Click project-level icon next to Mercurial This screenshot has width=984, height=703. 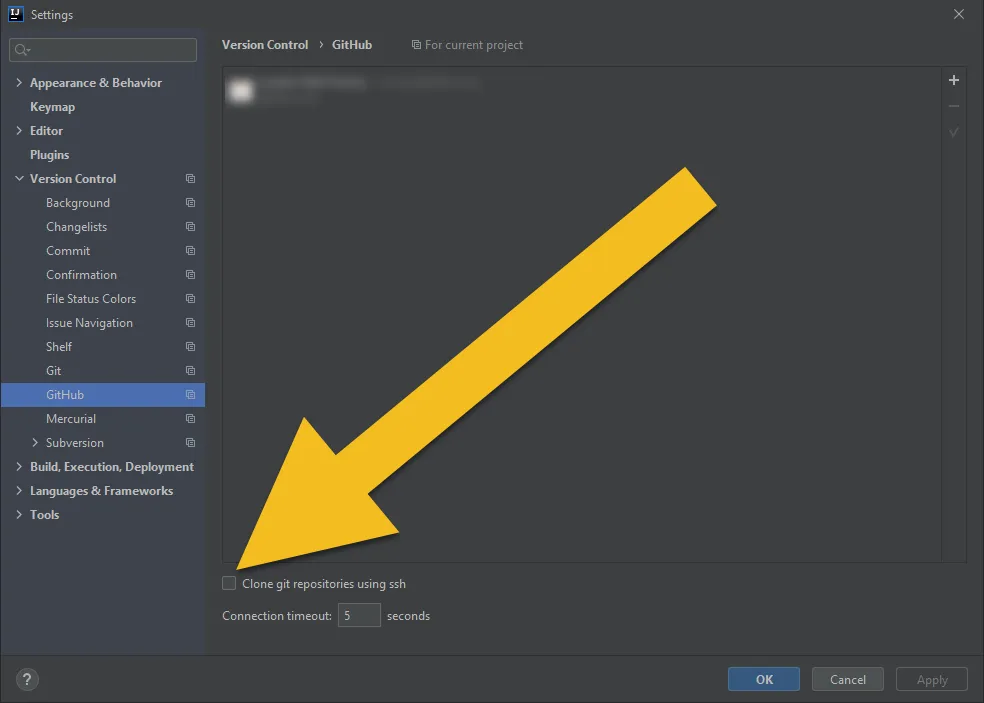[x=190, y=419]
